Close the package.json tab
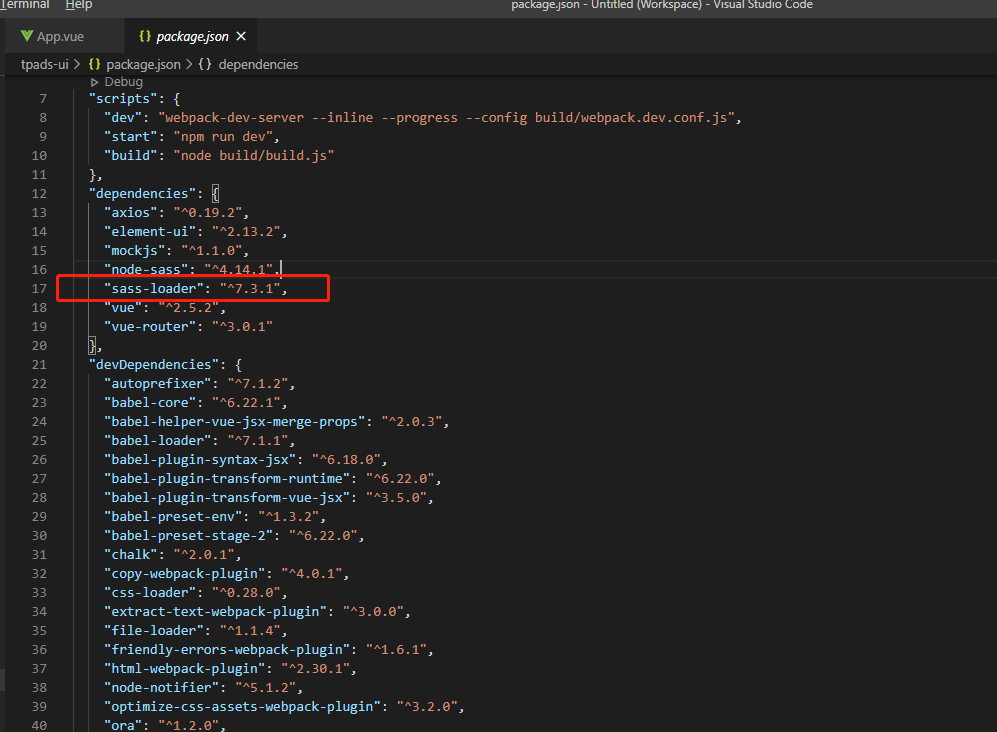 click(241, 36)
